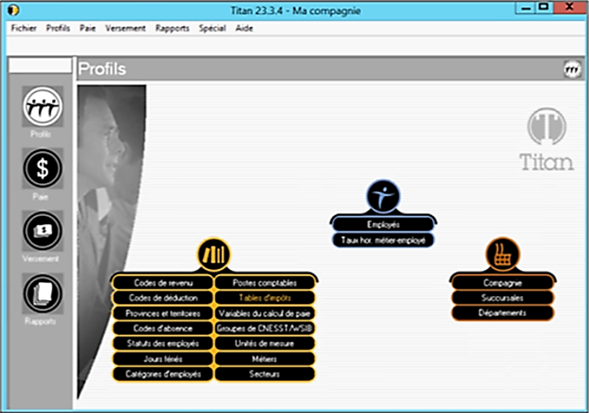Open Codes de revenu

pyautogui.click(x=163, y=283)
